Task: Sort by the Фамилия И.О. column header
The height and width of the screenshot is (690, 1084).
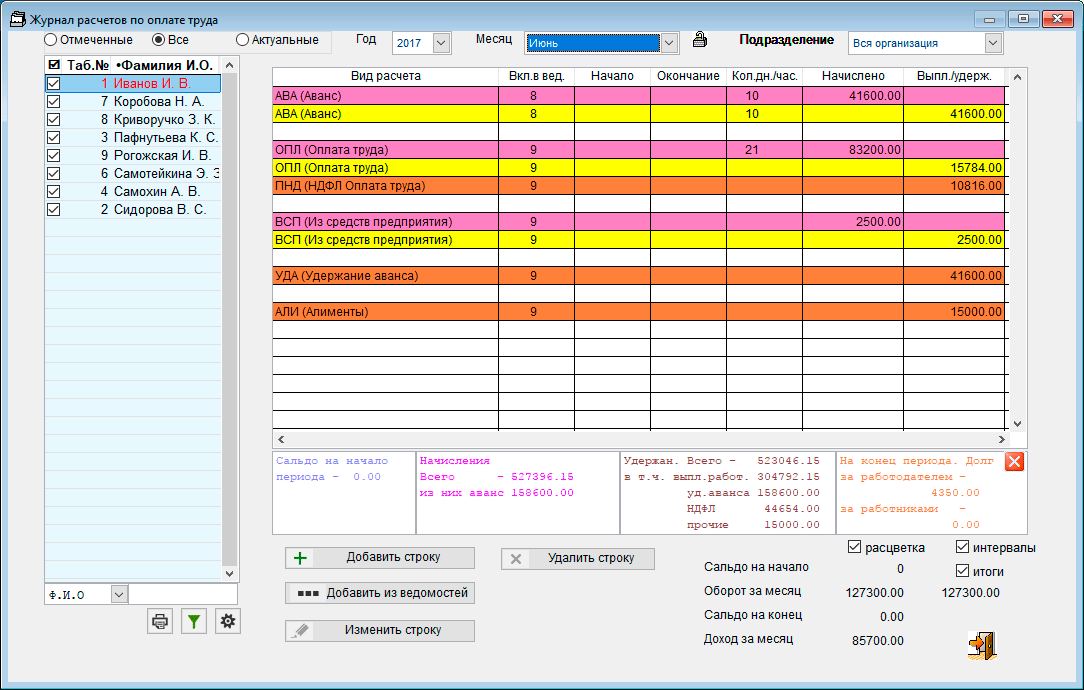Action: (166, 65)
